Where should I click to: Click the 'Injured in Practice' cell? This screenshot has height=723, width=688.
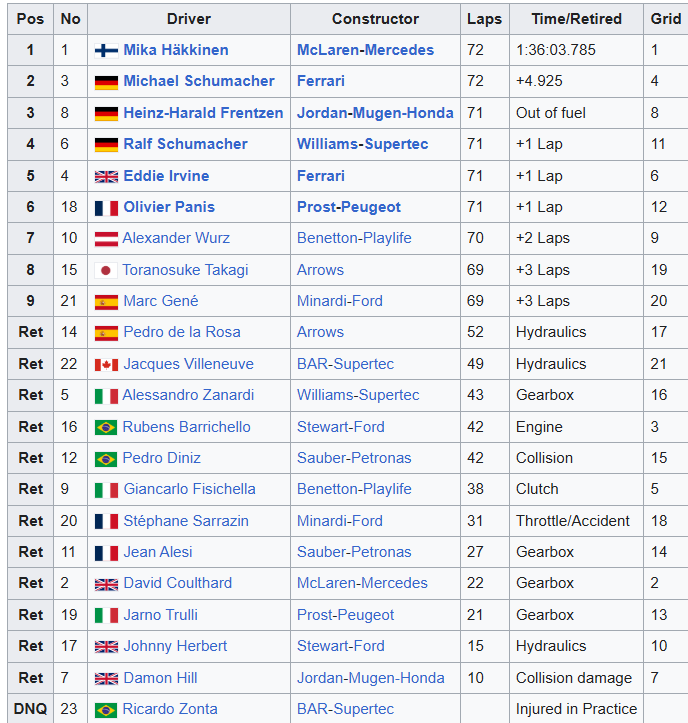pyautogui.click(x=576, y=709)
